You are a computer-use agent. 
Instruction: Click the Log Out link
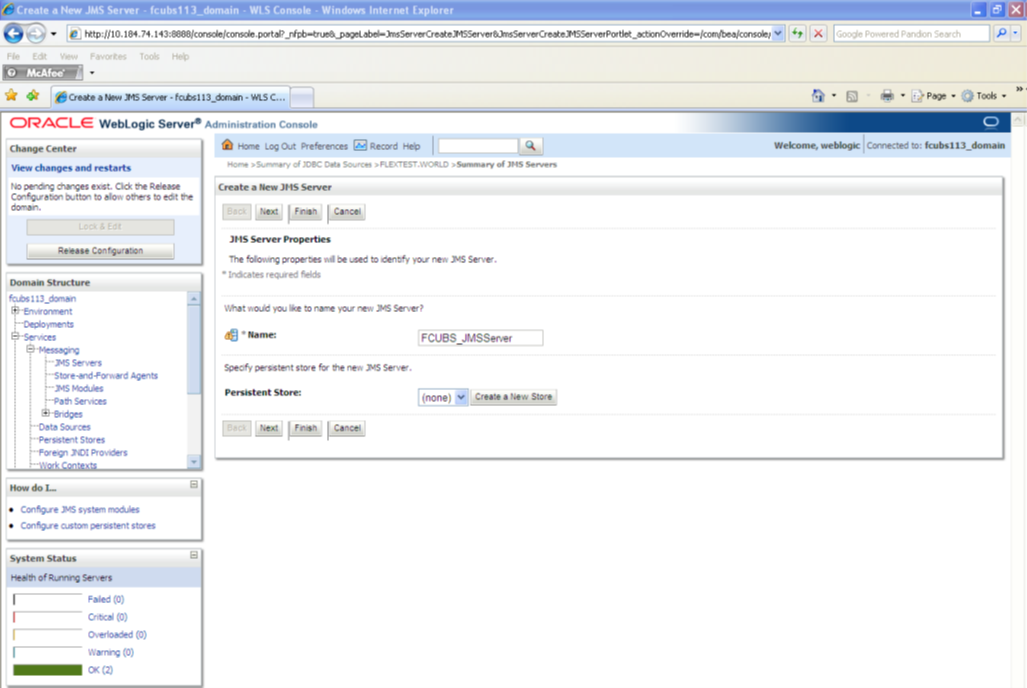click(x=280, y=146)
